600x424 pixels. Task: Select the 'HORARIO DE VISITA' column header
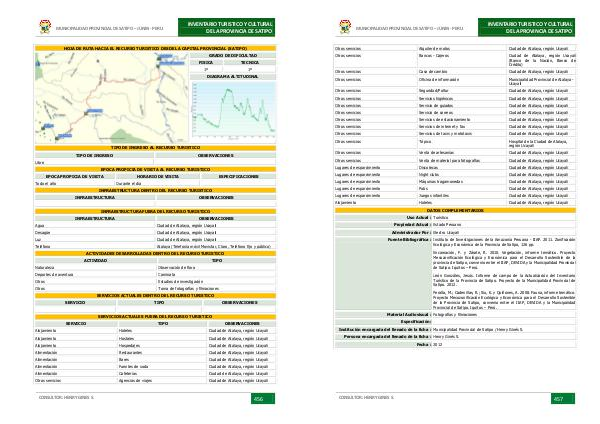pyautogui.click(x=158, y=176)
